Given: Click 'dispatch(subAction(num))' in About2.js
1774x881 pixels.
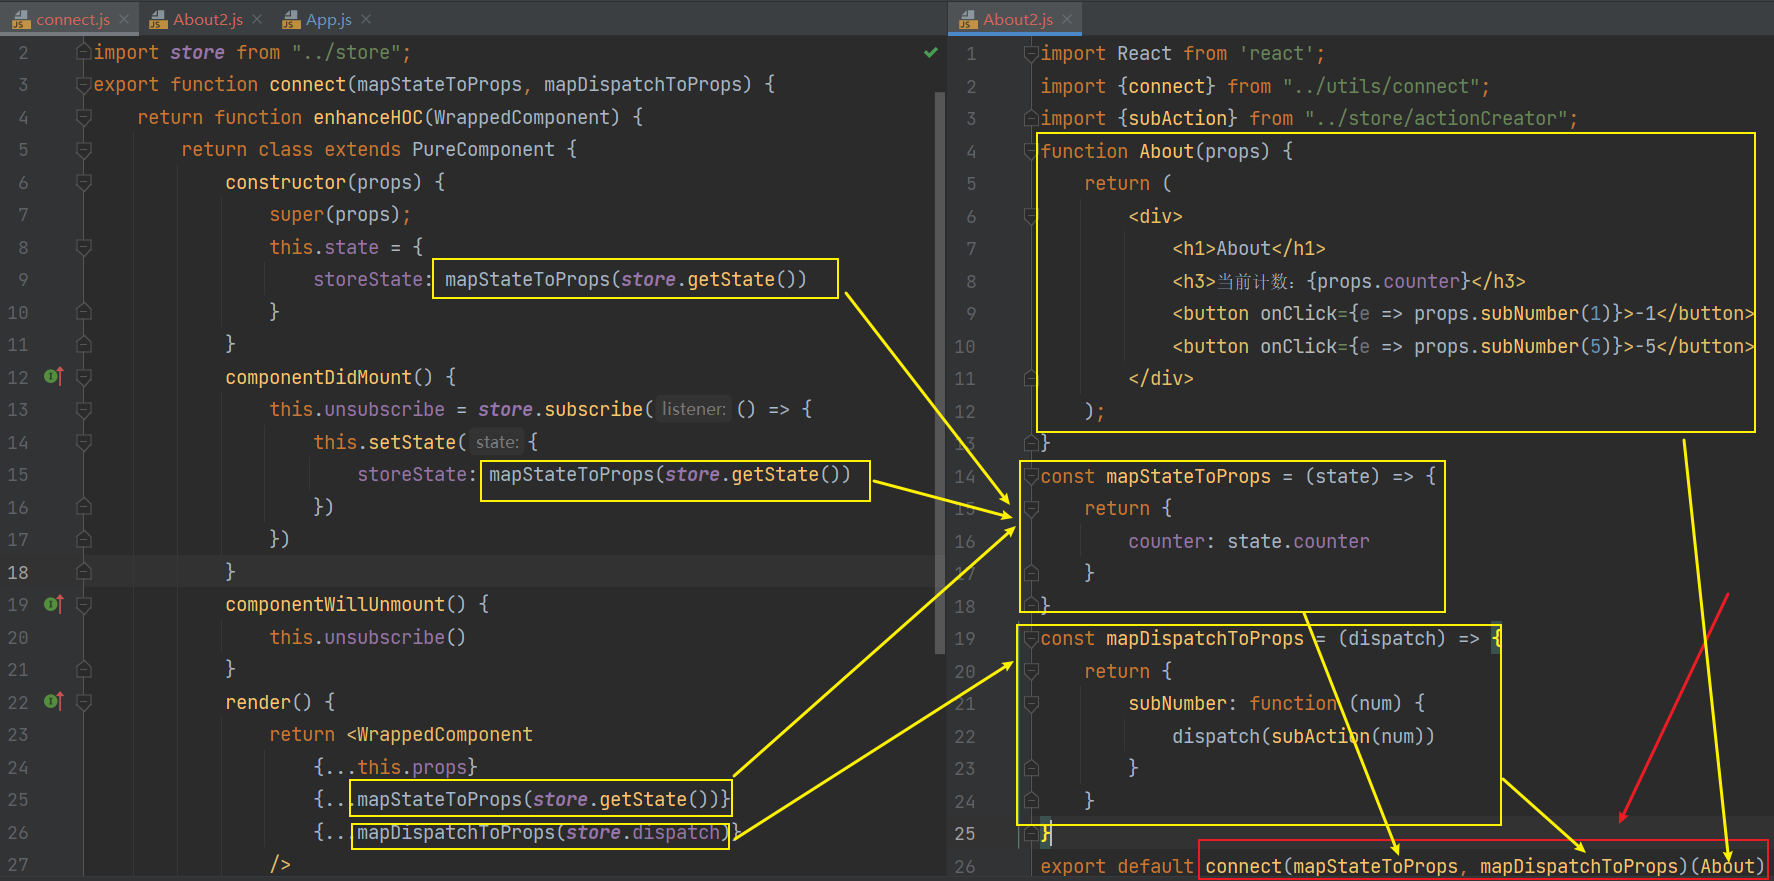Looking at the screenshot, I should (x=1304, y=736).
